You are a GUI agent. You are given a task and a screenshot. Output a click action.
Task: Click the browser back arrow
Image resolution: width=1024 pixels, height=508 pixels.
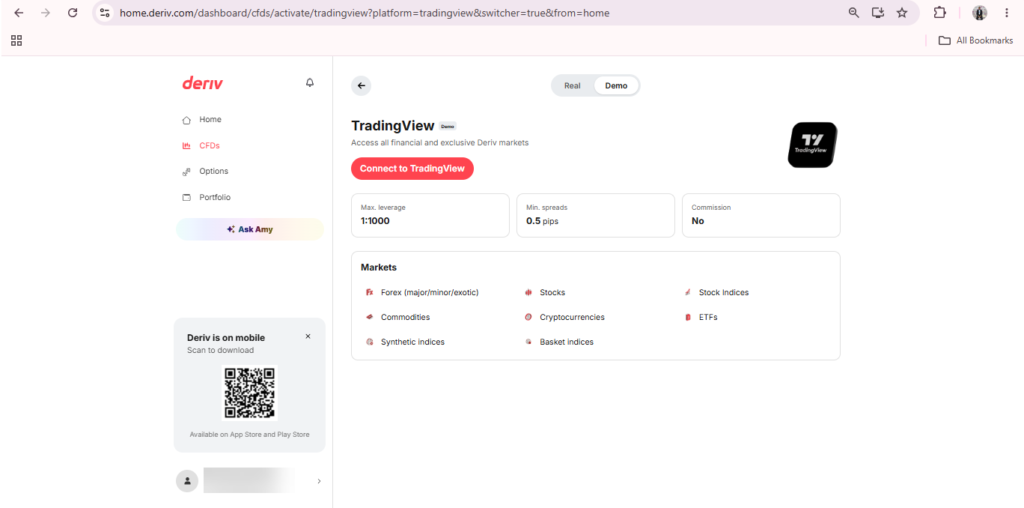coord(19,12)
